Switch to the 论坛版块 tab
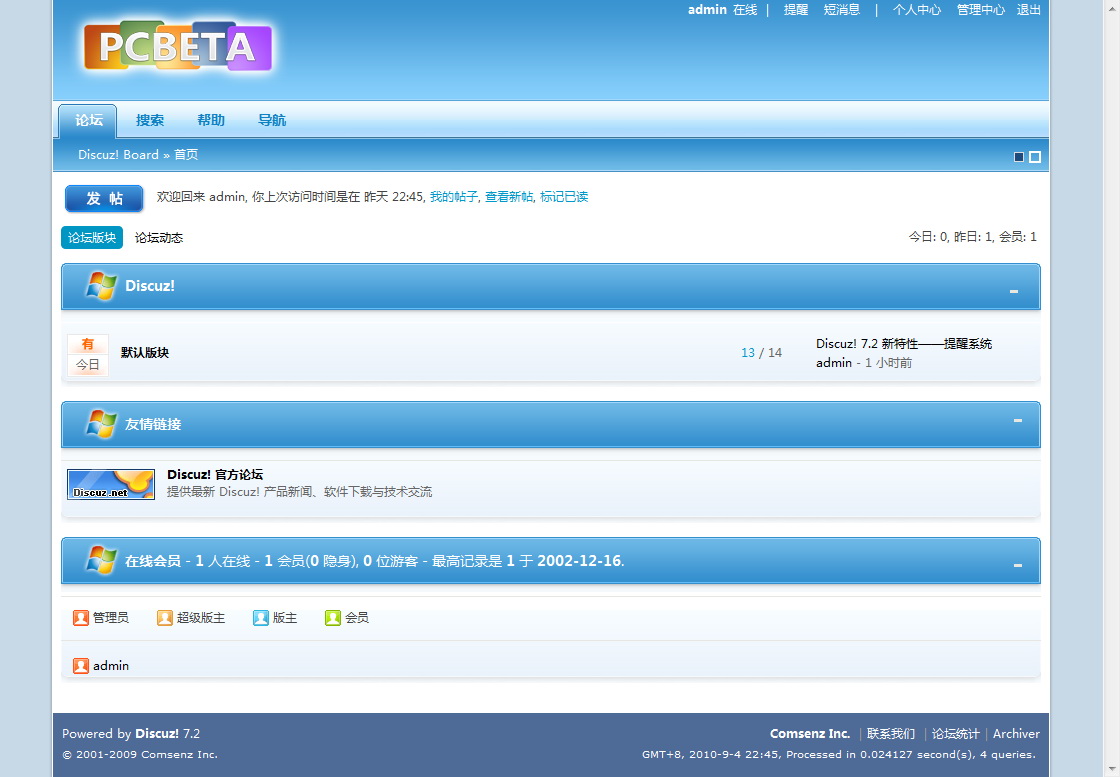Image resolution: width=1120 pixels, height=777 pixels. 92,238
